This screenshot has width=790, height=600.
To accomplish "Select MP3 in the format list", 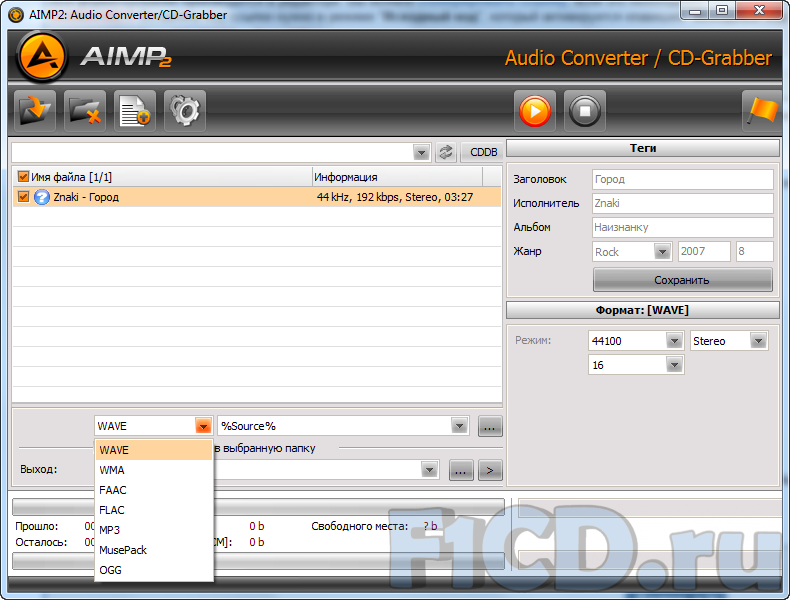I will tap(154, 530).
